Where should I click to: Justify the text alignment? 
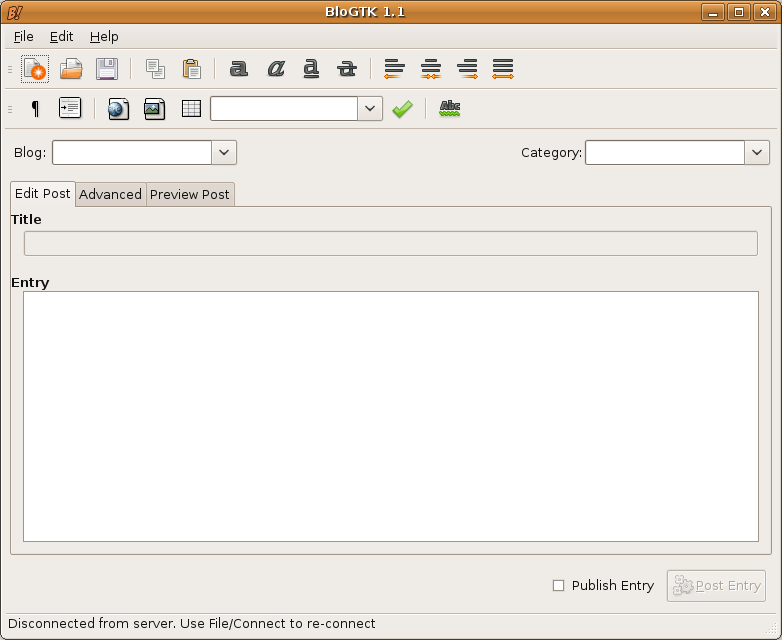(x=503, y=68)
